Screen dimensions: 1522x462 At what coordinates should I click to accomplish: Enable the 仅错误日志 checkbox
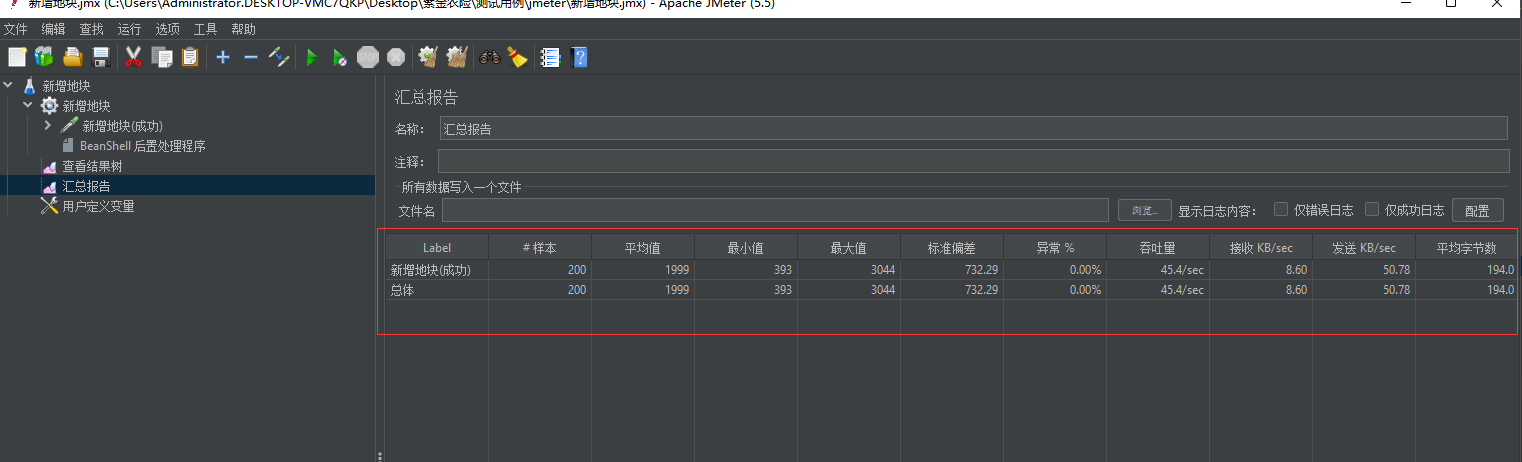[1280, 210]
